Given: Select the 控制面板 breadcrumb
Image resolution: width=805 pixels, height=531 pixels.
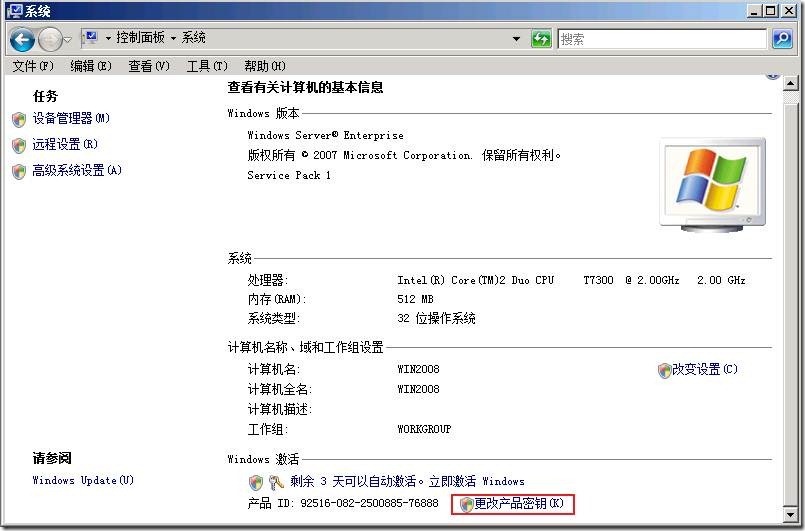Looking at the screenshot, I should tap(140, 37).
